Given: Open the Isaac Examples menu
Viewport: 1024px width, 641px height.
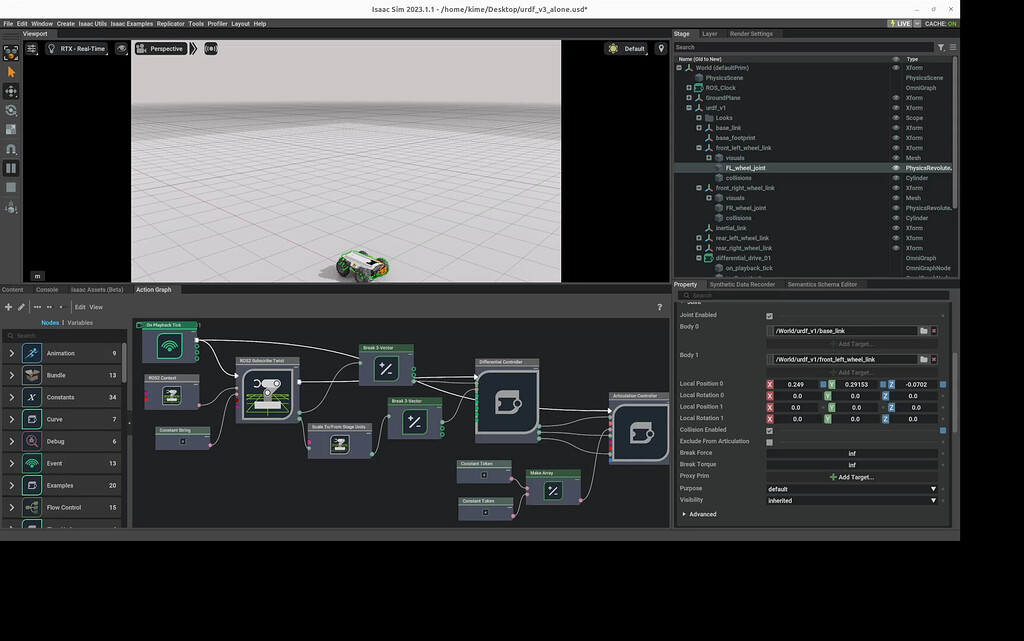Looking at the screenshot, I should pyautogui.click(x=132, y=23).
